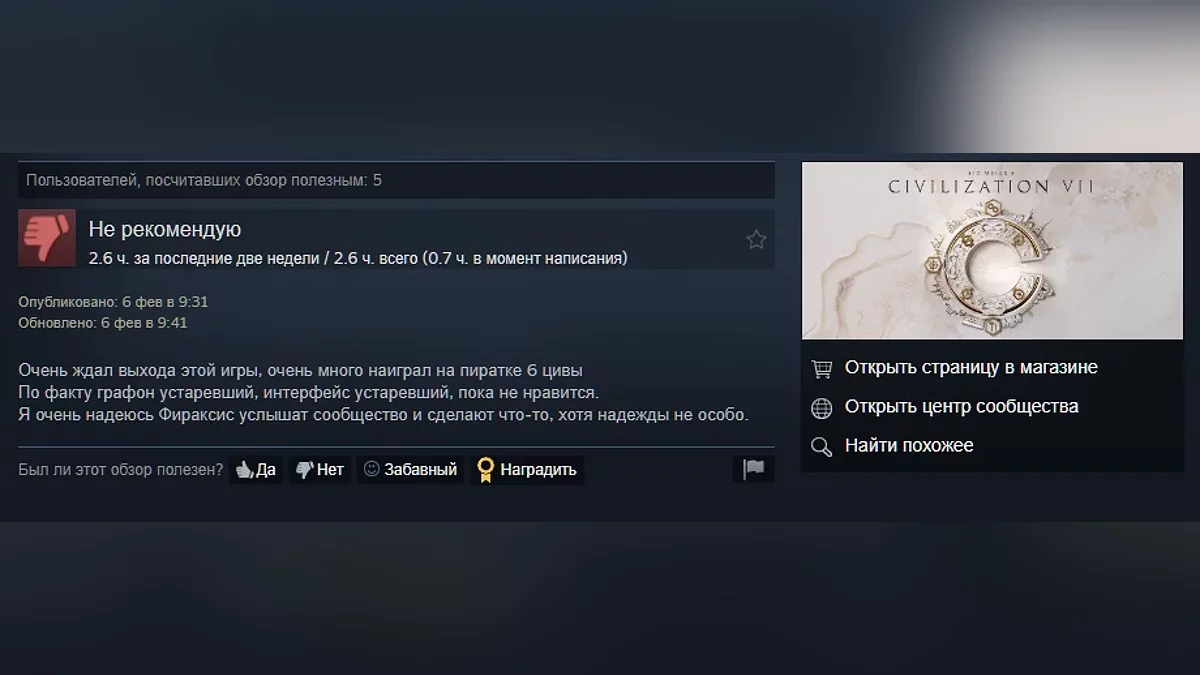Click the playtime hours line under title
This screenshot has height=675, width=1200.
pos(358,258)
